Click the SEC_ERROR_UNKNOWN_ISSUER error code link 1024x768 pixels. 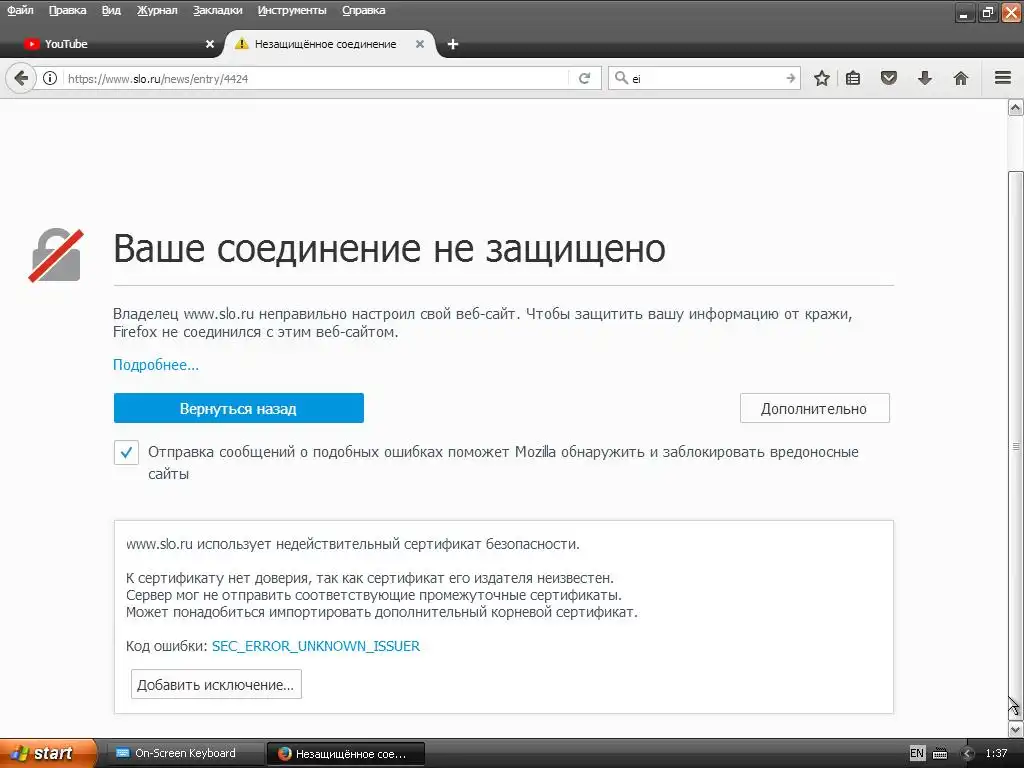[316, 646]
